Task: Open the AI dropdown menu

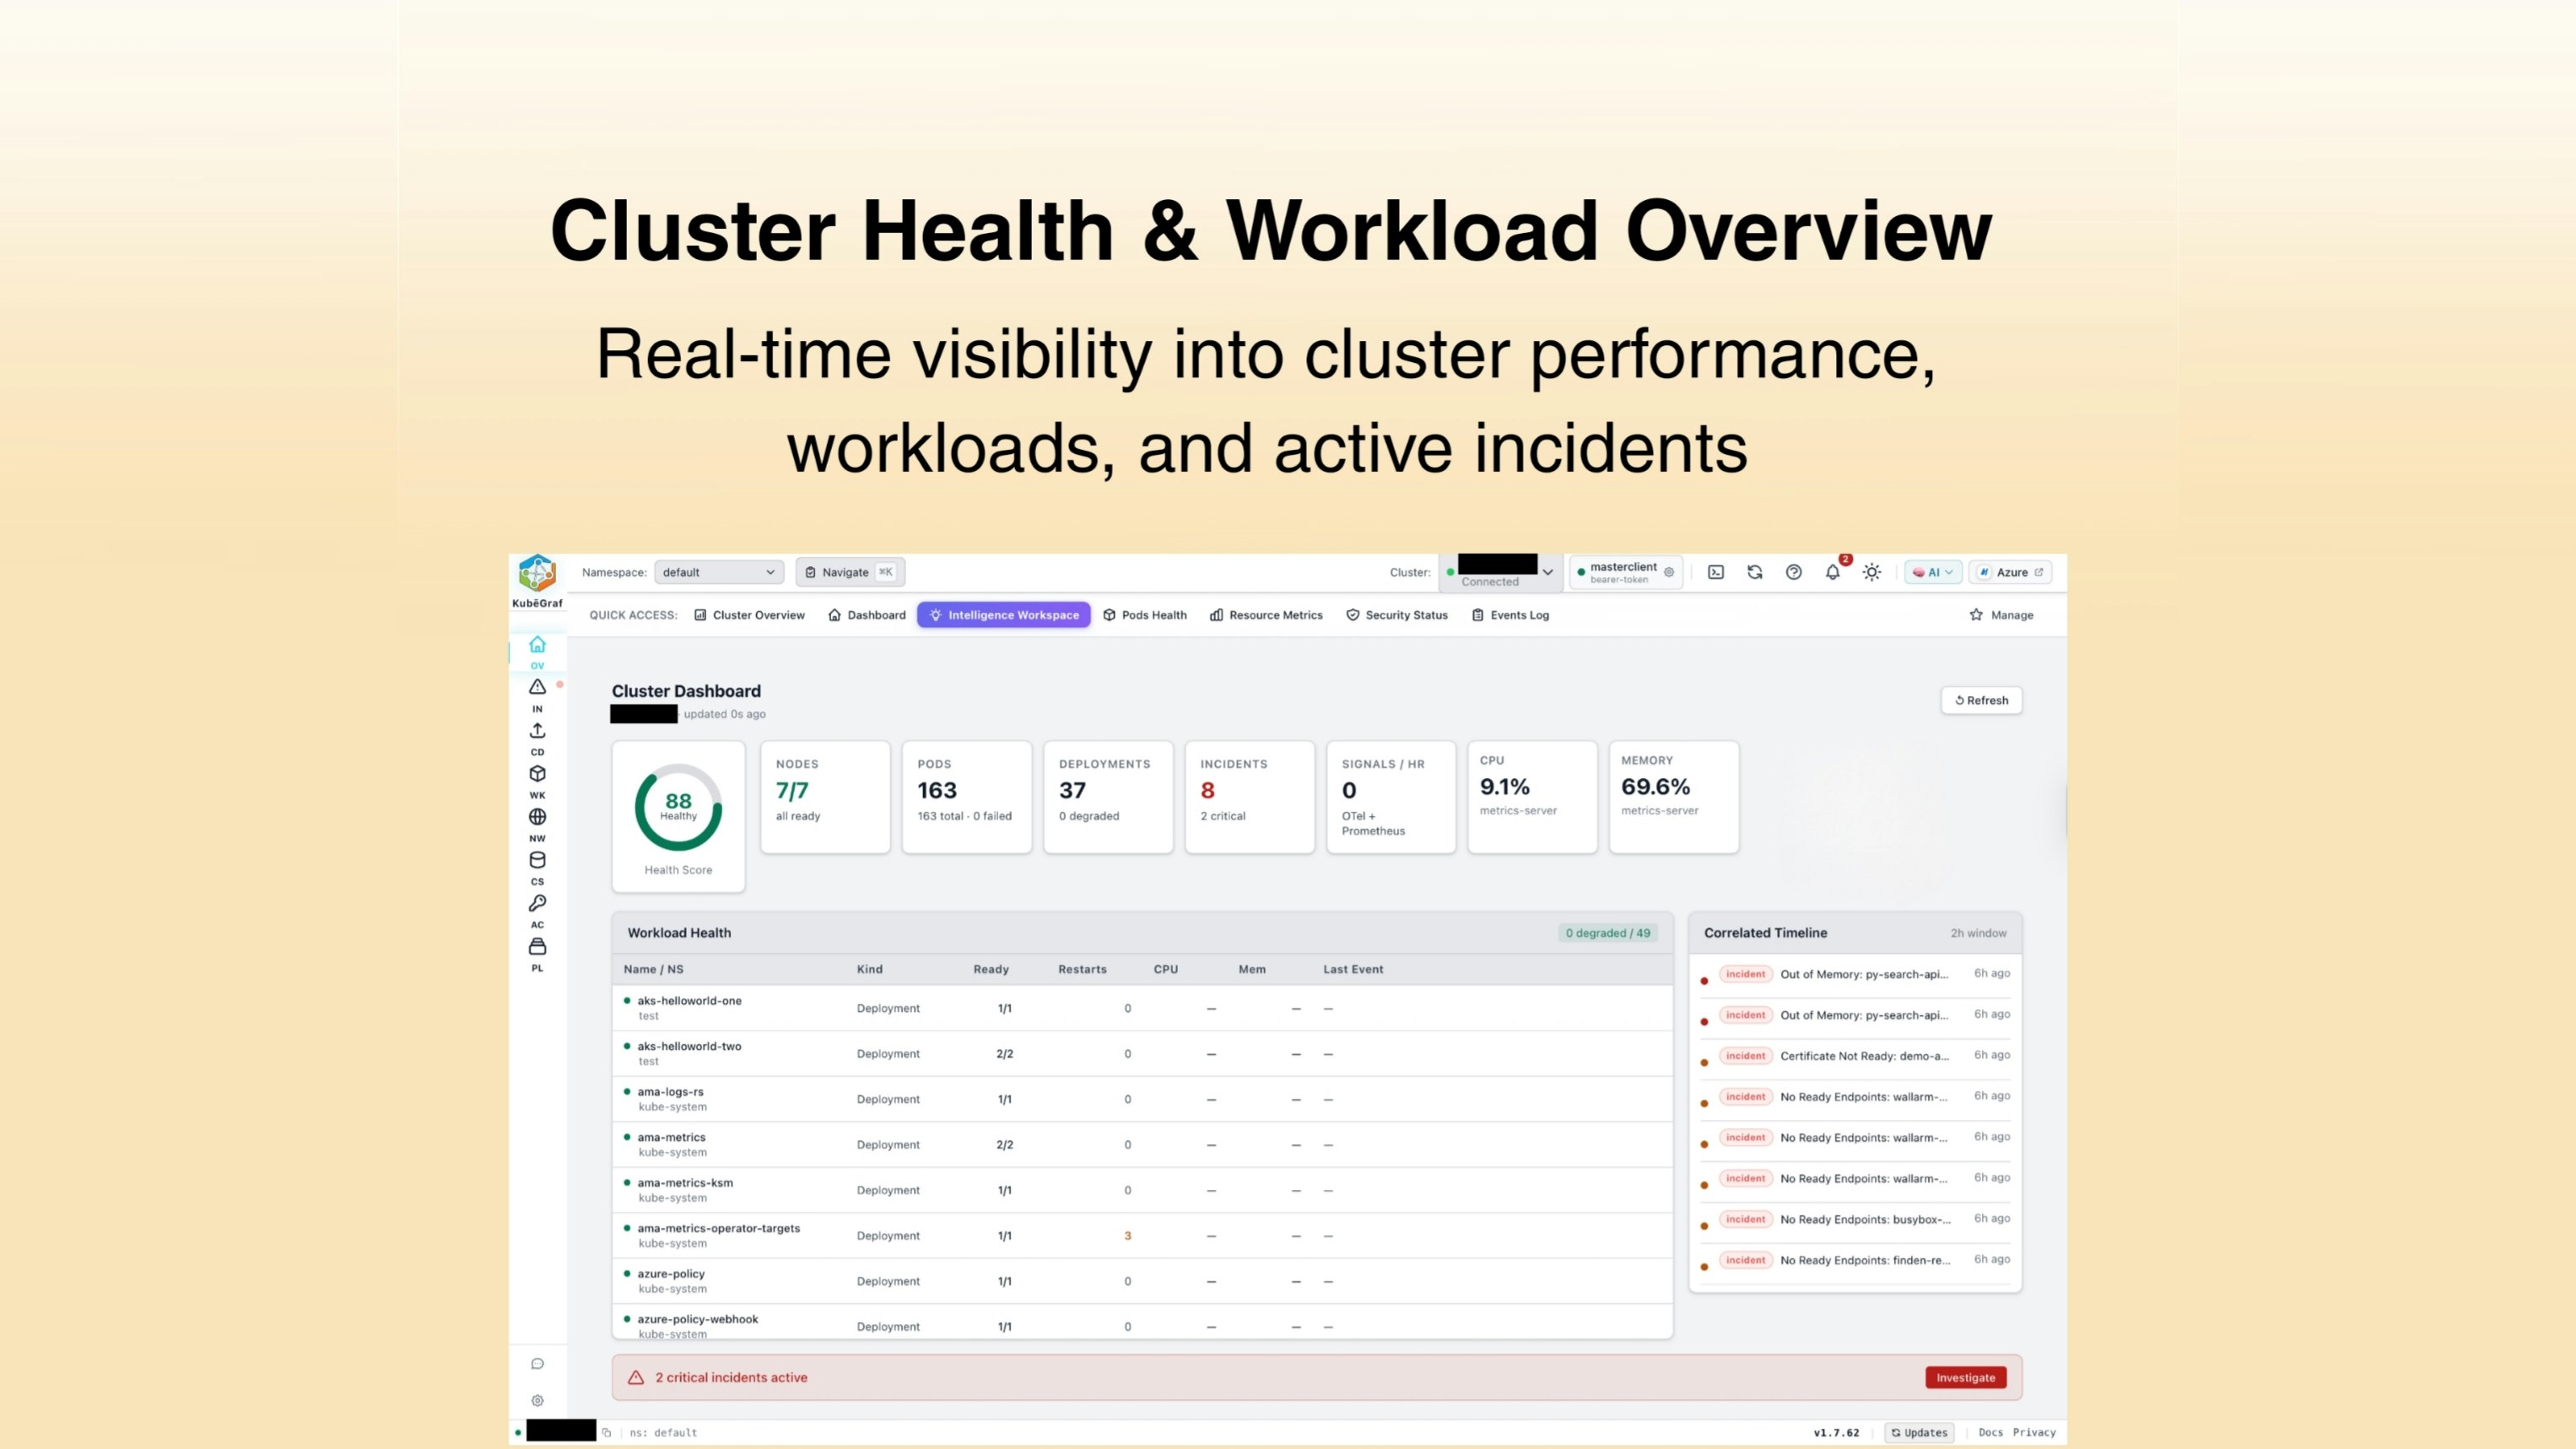Action: pos(1932,572)
